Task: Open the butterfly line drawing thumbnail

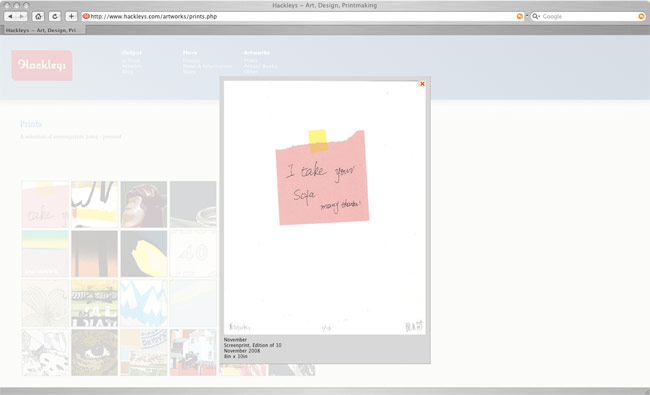Action: point(45,303)
